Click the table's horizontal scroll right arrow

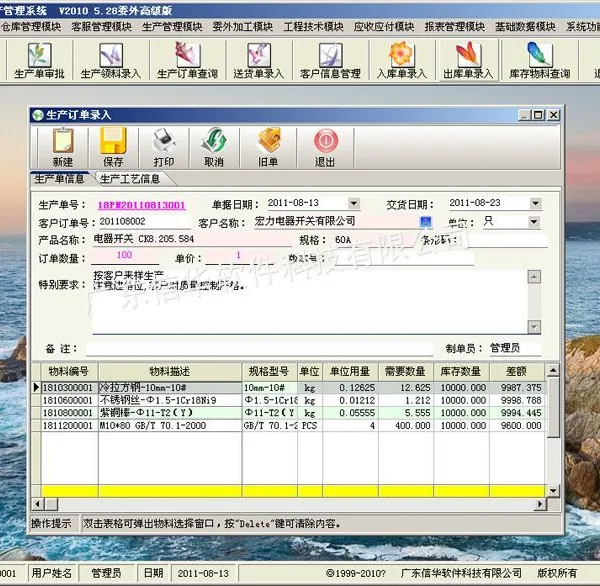pyautogui.click(x=540, y=504)
